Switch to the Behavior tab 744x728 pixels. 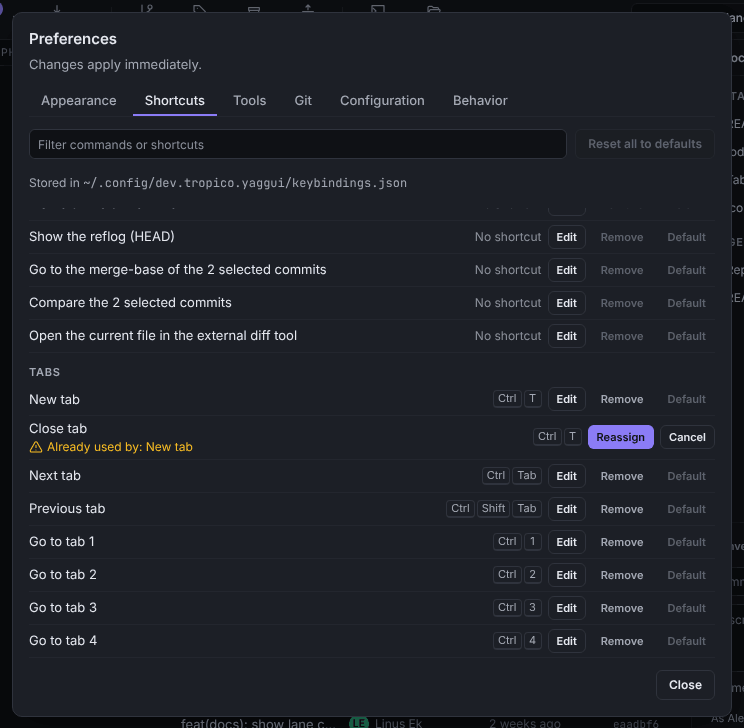pos(480,101)
